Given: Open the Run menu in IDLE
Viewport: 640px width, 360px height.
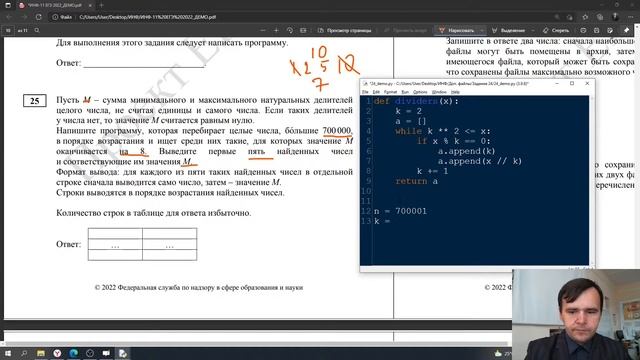Looking at the screenshot, I should tap(405, 92).
